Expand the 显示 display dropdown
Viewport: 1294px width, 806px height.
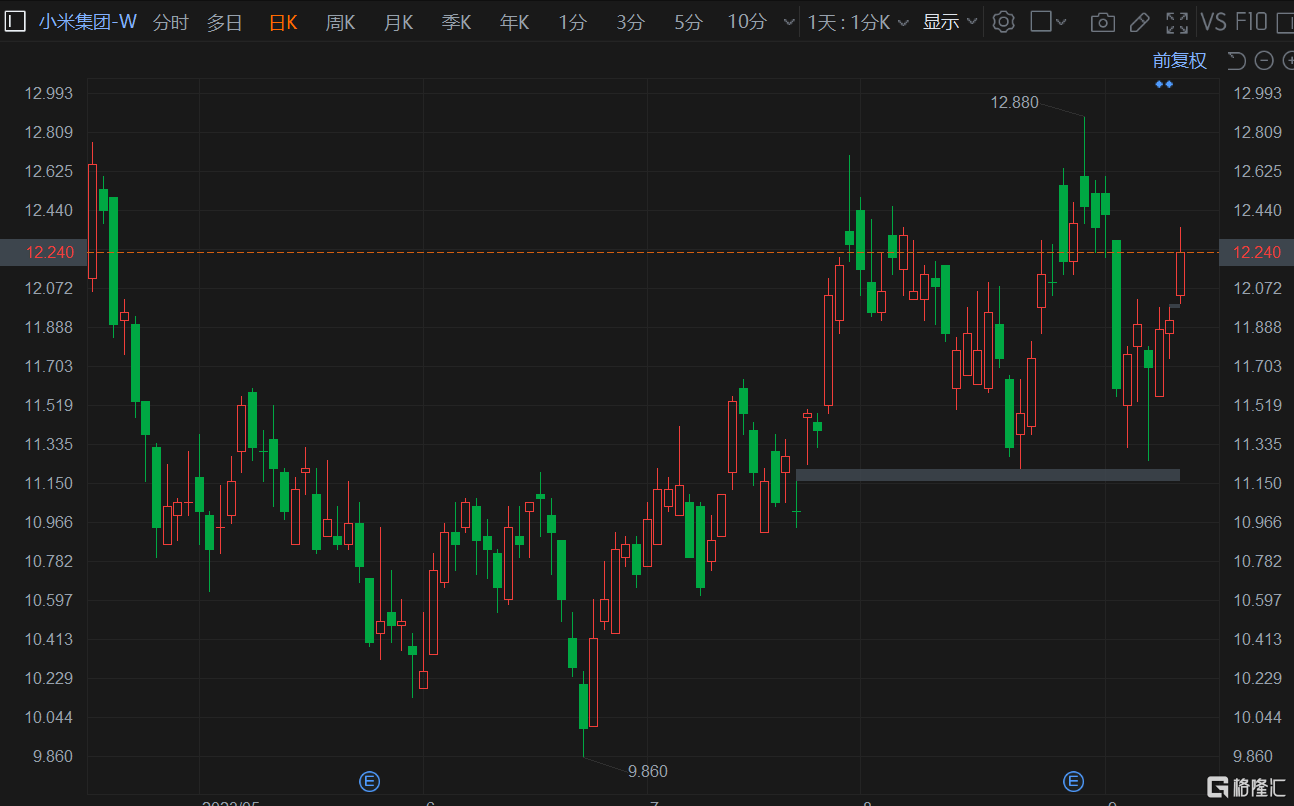tap(950, 22)
